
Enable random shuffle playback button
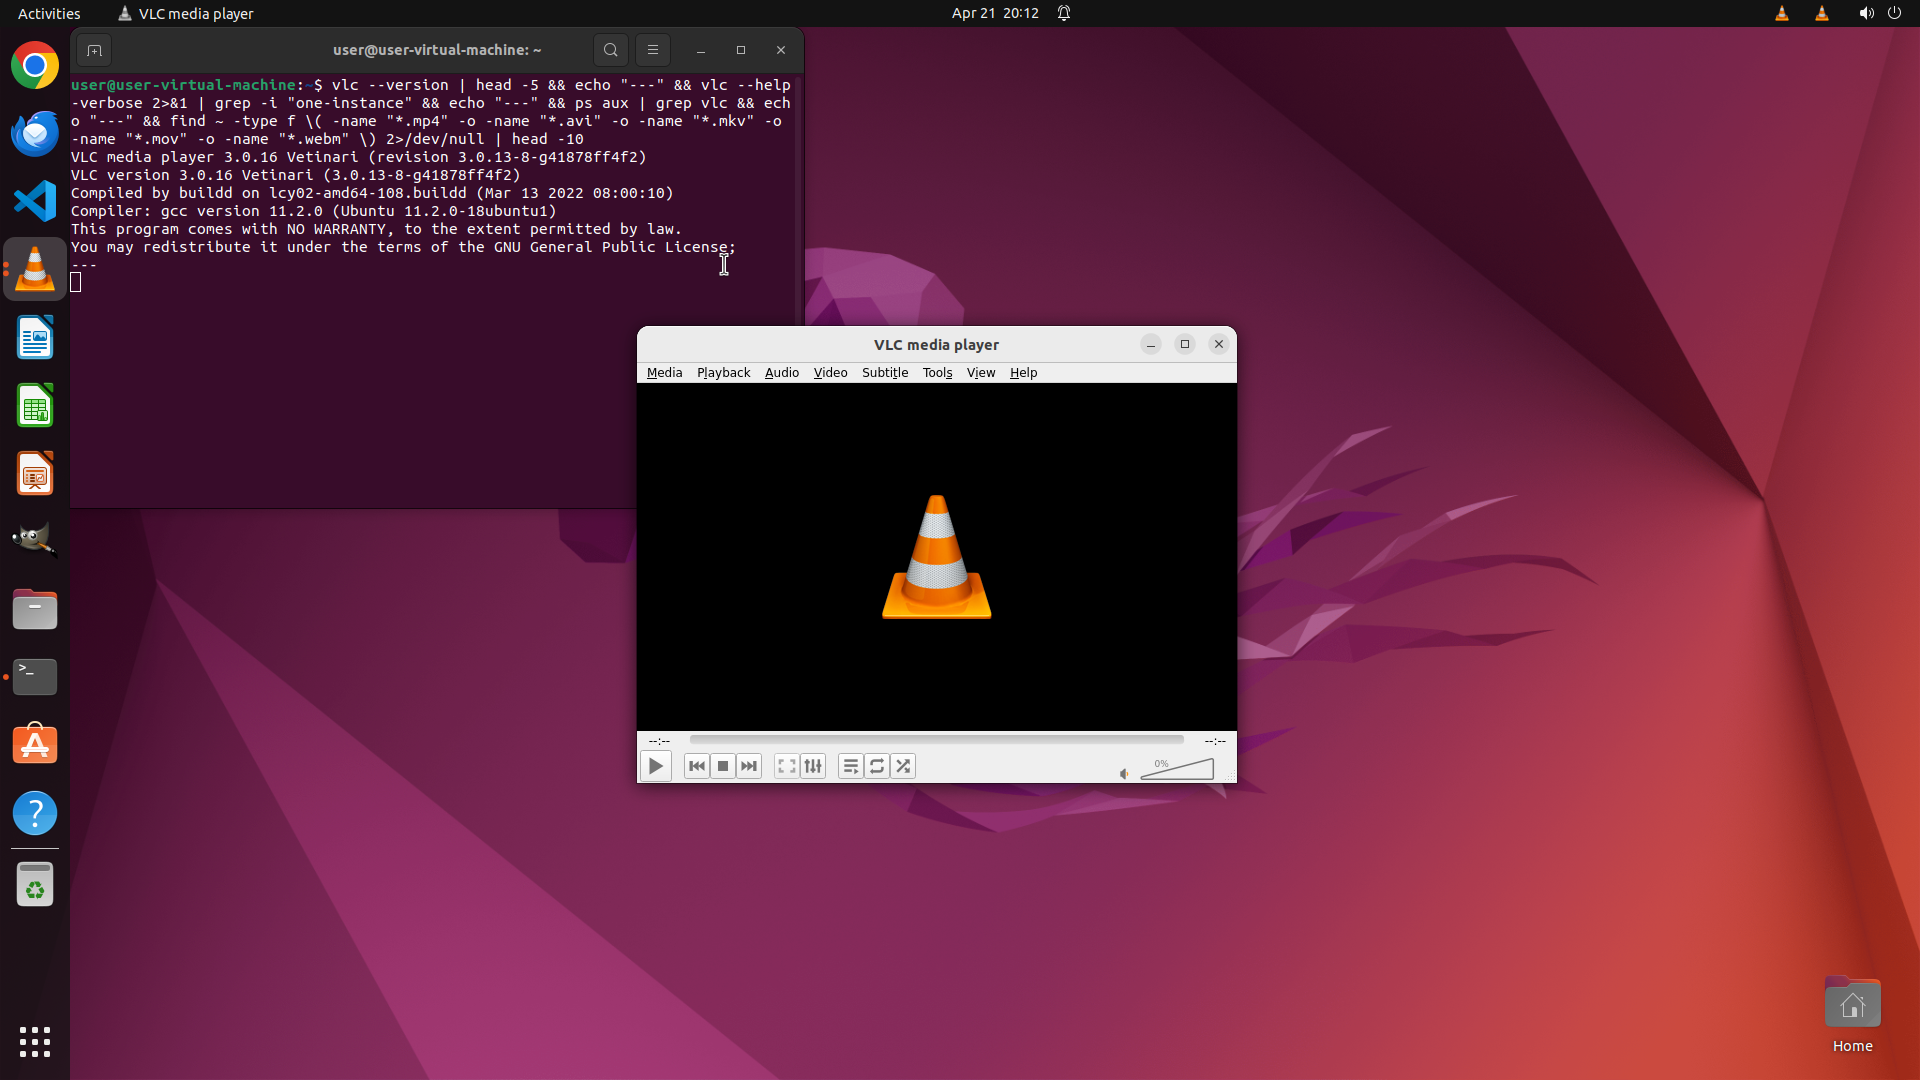click(x=903, y=766)
